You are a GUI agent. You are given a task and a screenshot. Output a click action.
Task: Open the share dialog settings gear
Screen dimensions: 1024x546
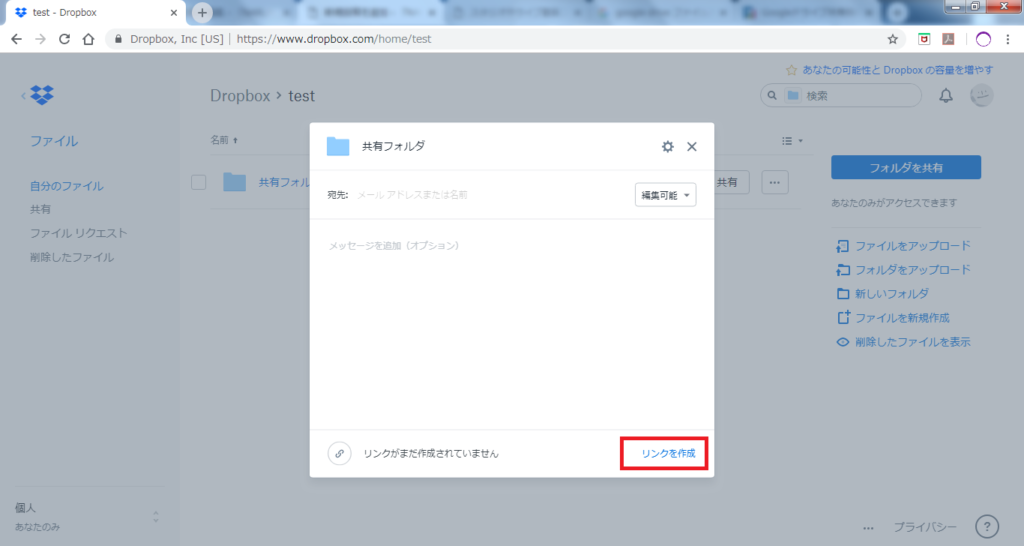pyautogui.click(x=667, y=146)
